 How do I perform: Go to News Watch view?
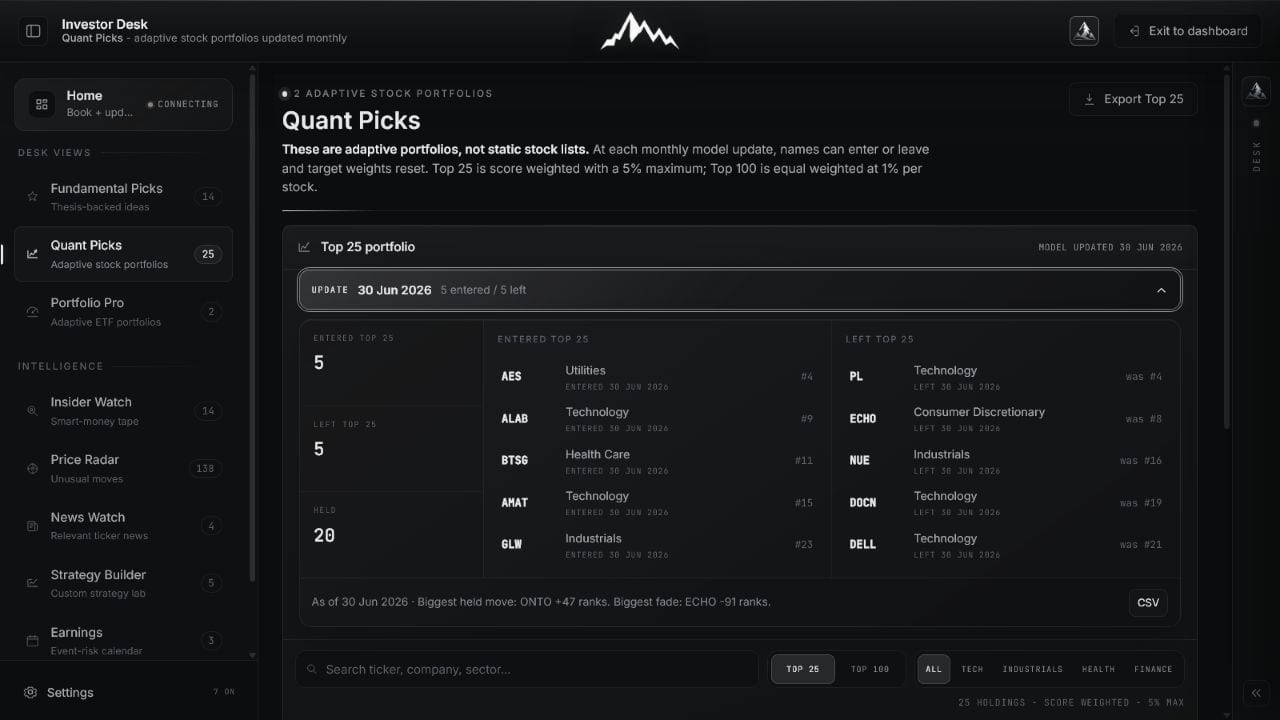click(x=123, y=526)
